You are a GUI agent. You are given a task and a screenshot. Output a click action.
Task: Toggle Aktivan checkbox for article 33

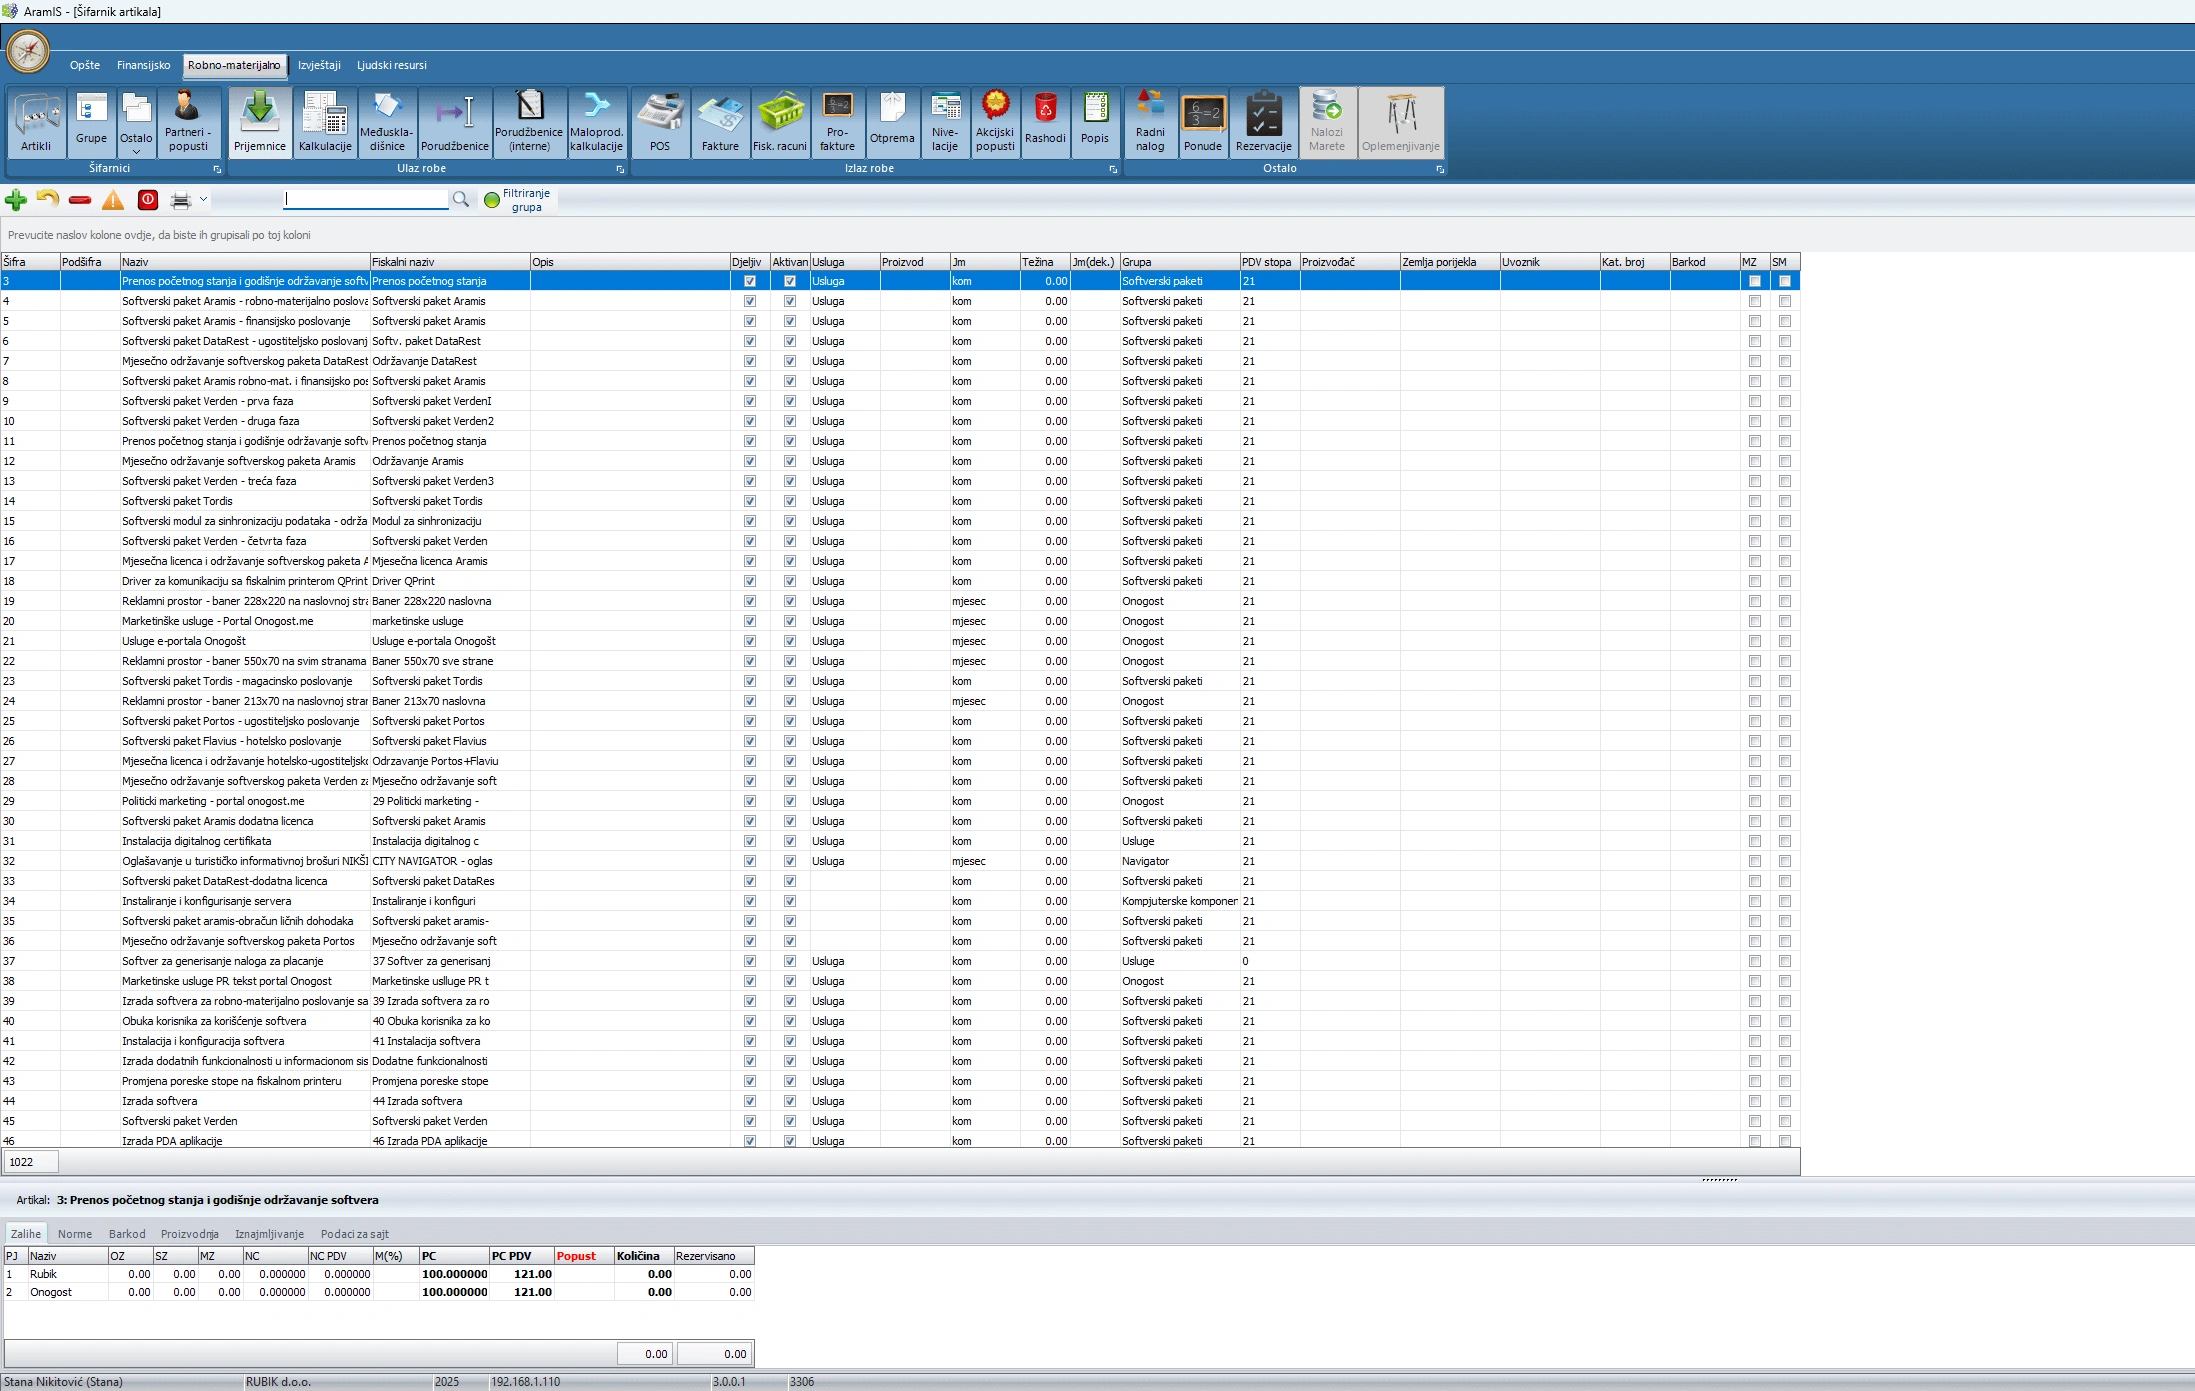pyautogui.click(x=790, y=881)
